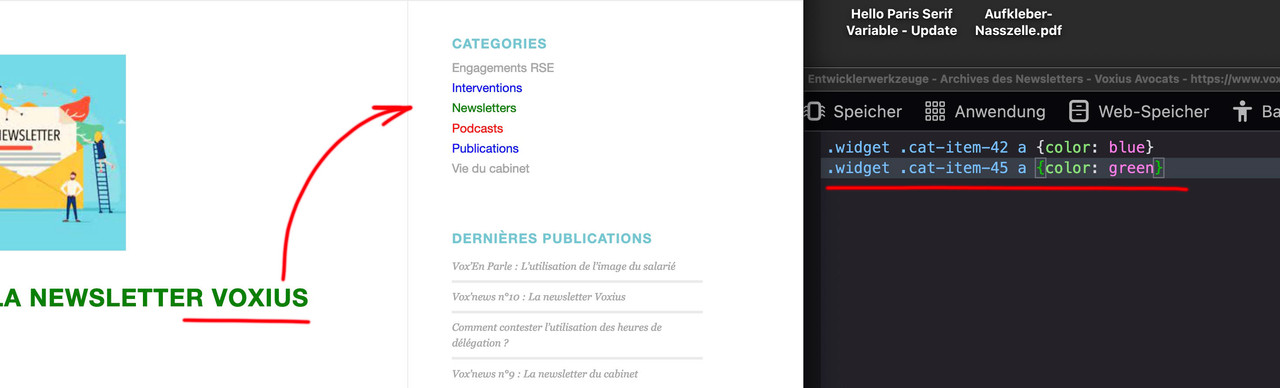This screenshot has height=388, width=1280.
Task: Click the DERNIÈRES PUBLICATIONS heading
Action: tap(551, 238)
